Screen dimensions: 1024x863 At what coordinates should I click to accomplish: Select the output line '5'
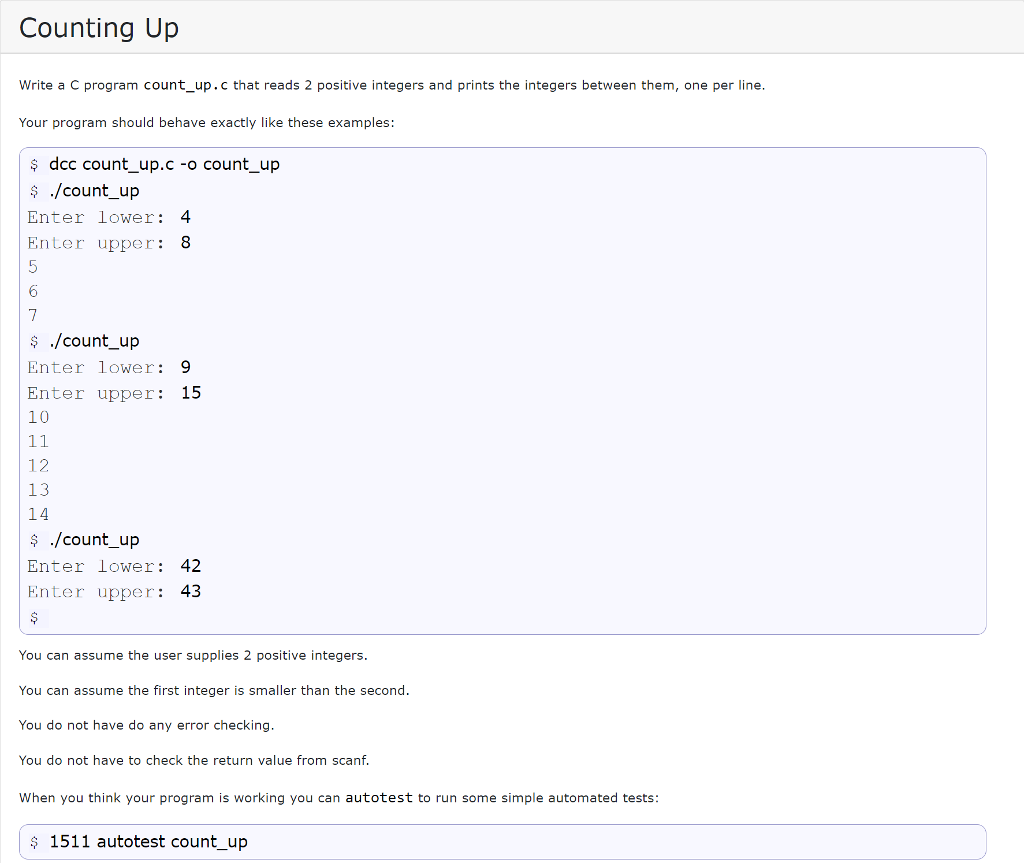pyautogui.click(x=33, y=267)
